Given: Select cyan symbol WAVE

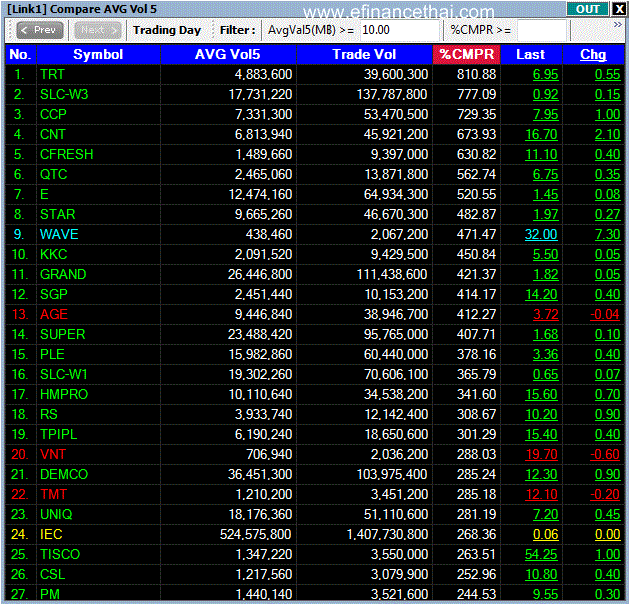Looking at the screenshot, I should [59, 235].
